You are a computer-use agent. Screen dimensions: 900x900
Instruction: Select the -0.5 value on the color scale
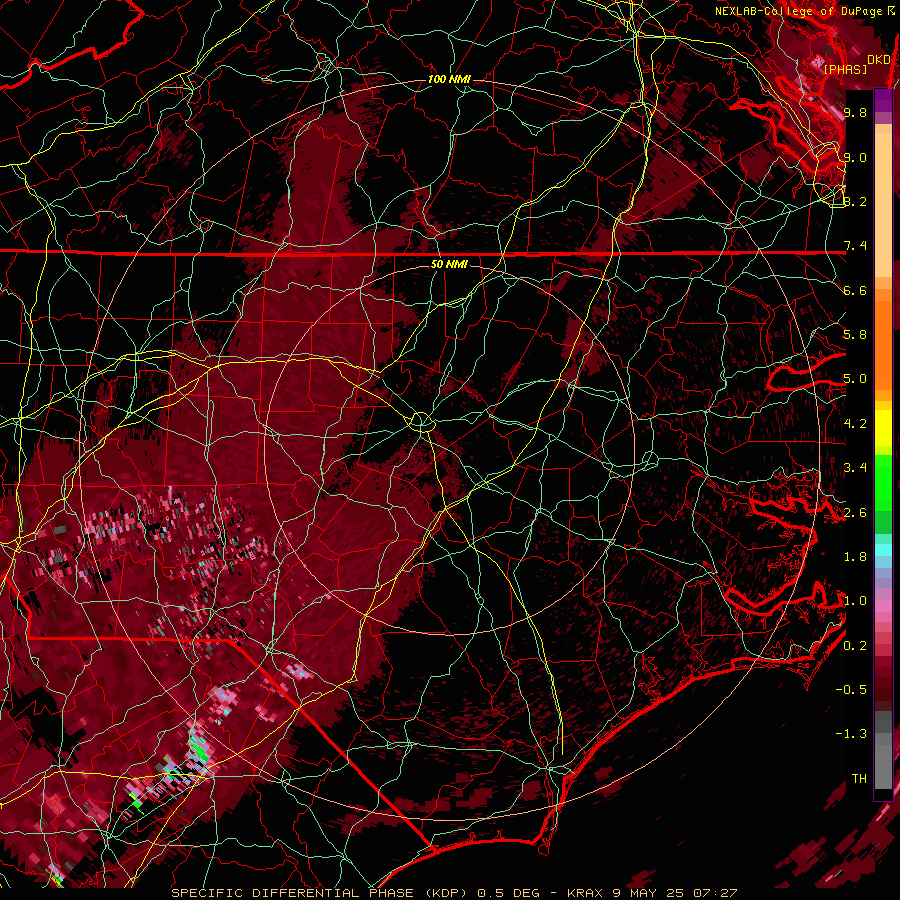[851, 690]
